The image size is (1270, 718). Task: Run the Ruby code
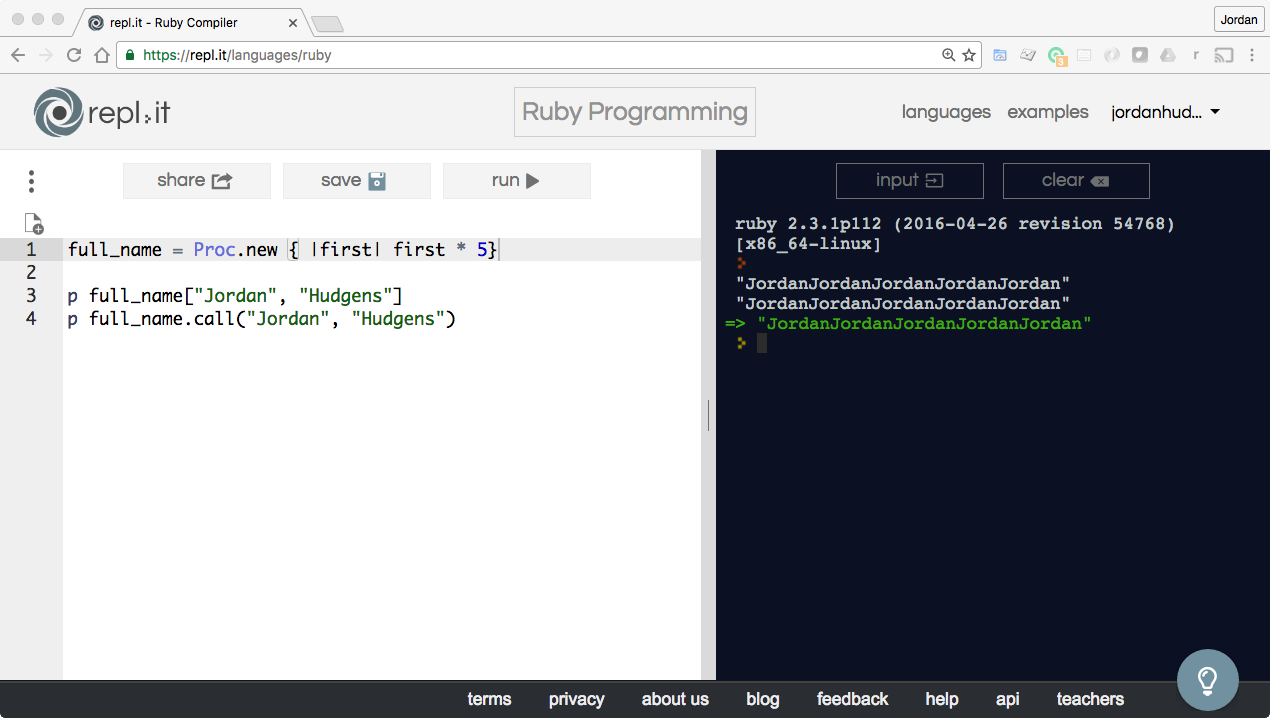coord(516,181)
